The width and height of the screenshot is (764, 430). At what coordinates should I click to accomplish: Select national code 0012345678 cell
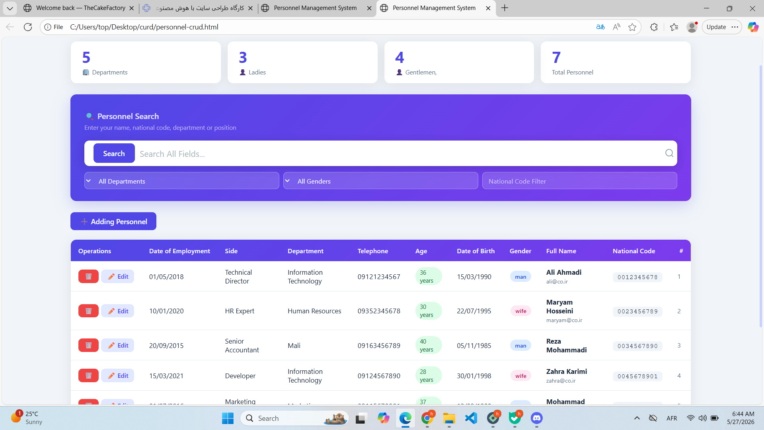tap(637, 277)
